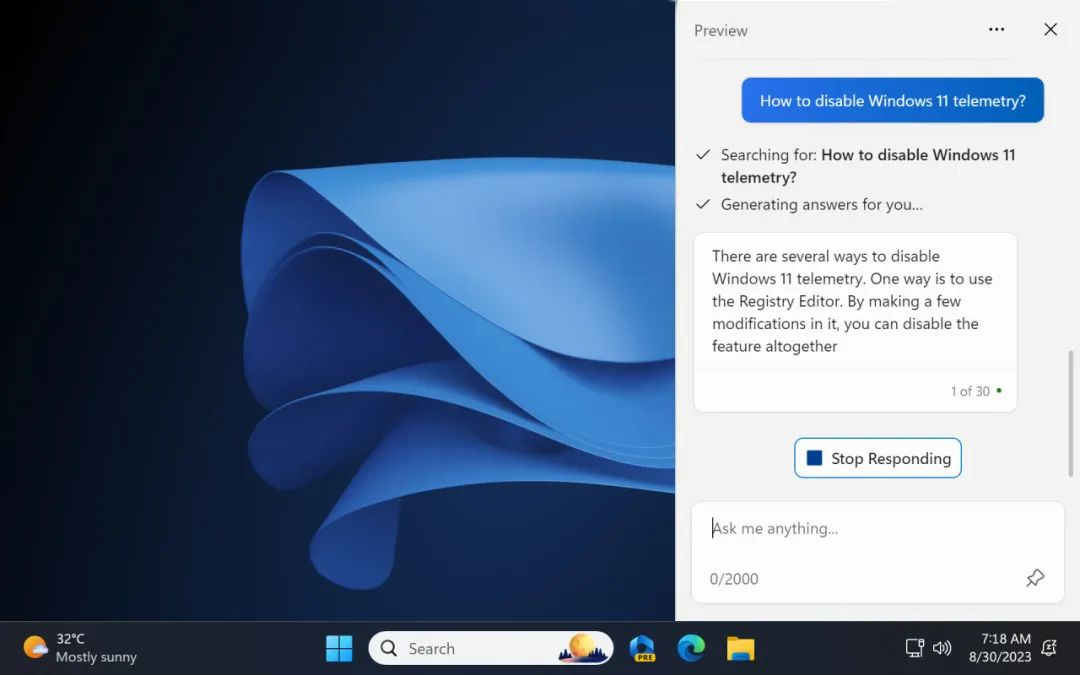Click the Copilot panel vertical scrollbar
Image resolution: width=1080 pixels, height=675 pixels.
tap(1069, 402)
